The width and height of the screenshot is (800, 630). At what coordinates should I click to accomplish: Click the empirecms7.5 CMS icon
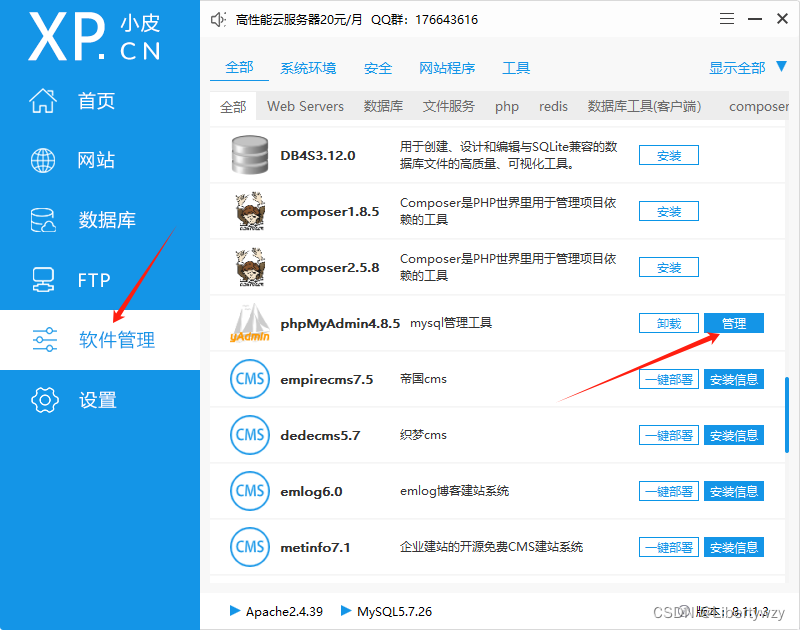click(x=249, y=379)
